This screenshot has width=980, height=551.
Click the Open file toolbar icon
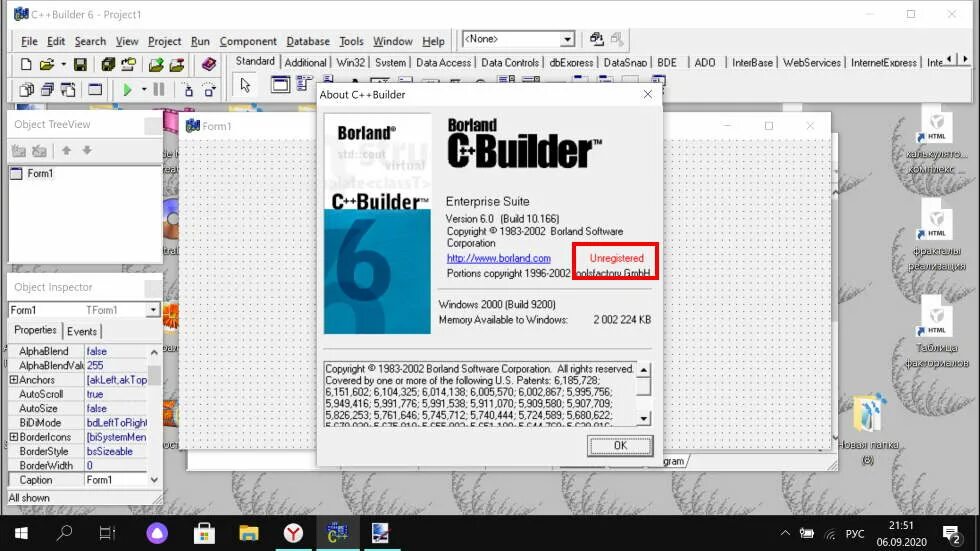click(46, 64)
